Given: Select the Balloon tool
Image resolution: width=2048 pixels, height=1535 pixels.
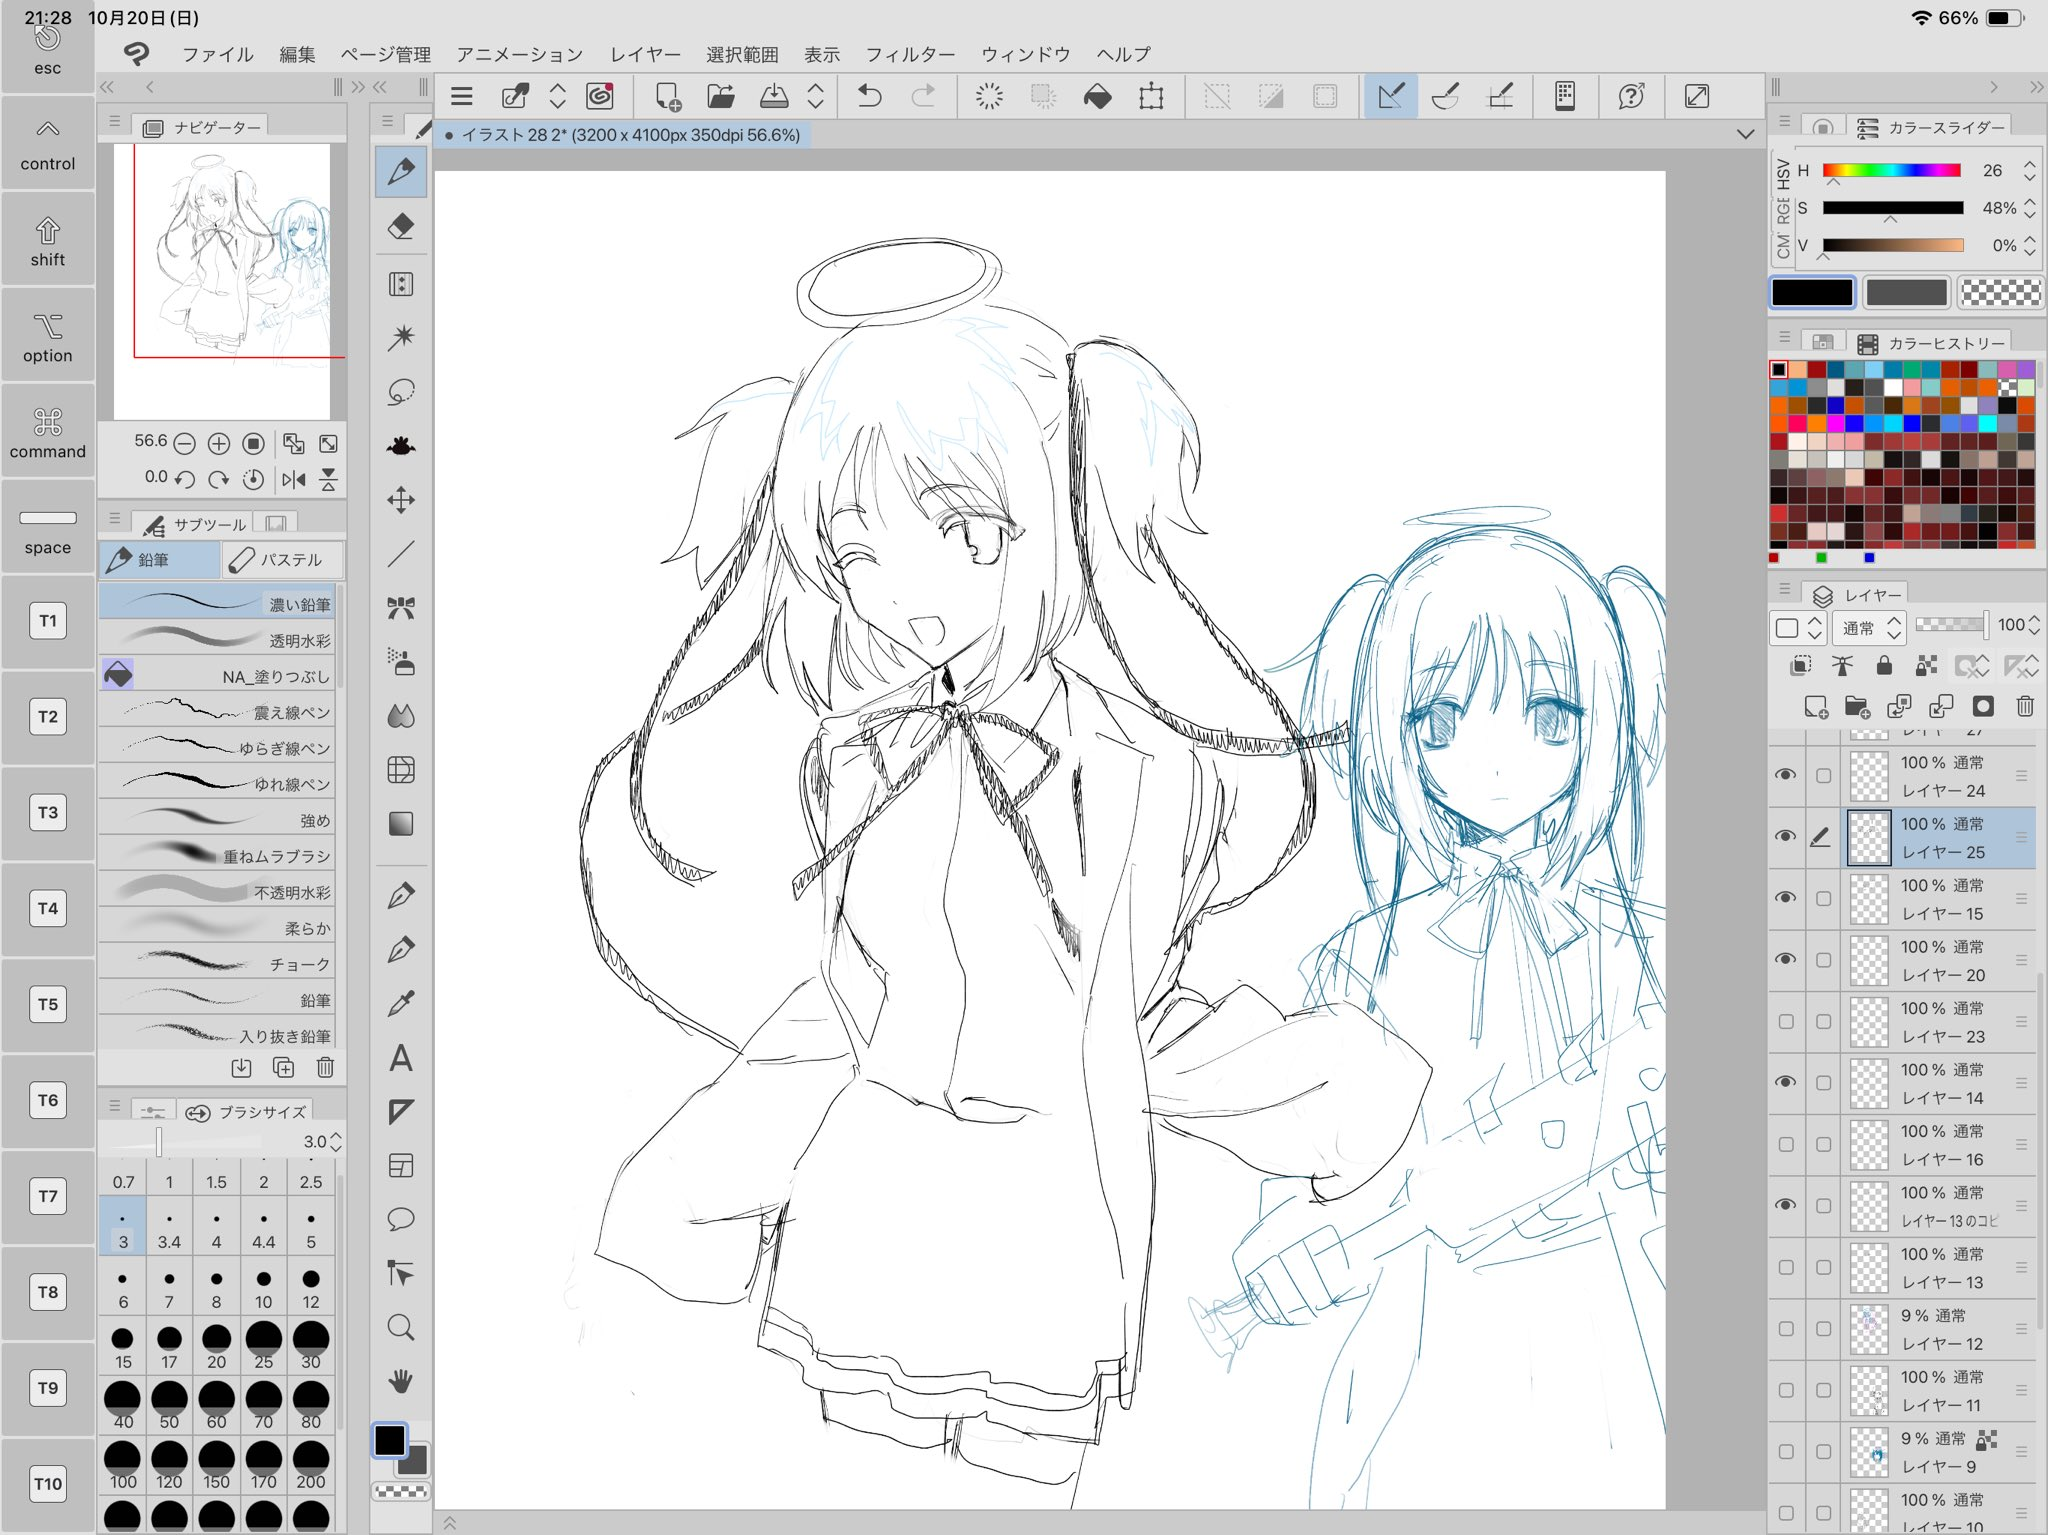Looking at the screenshot, I should (x=401, y=1219).
